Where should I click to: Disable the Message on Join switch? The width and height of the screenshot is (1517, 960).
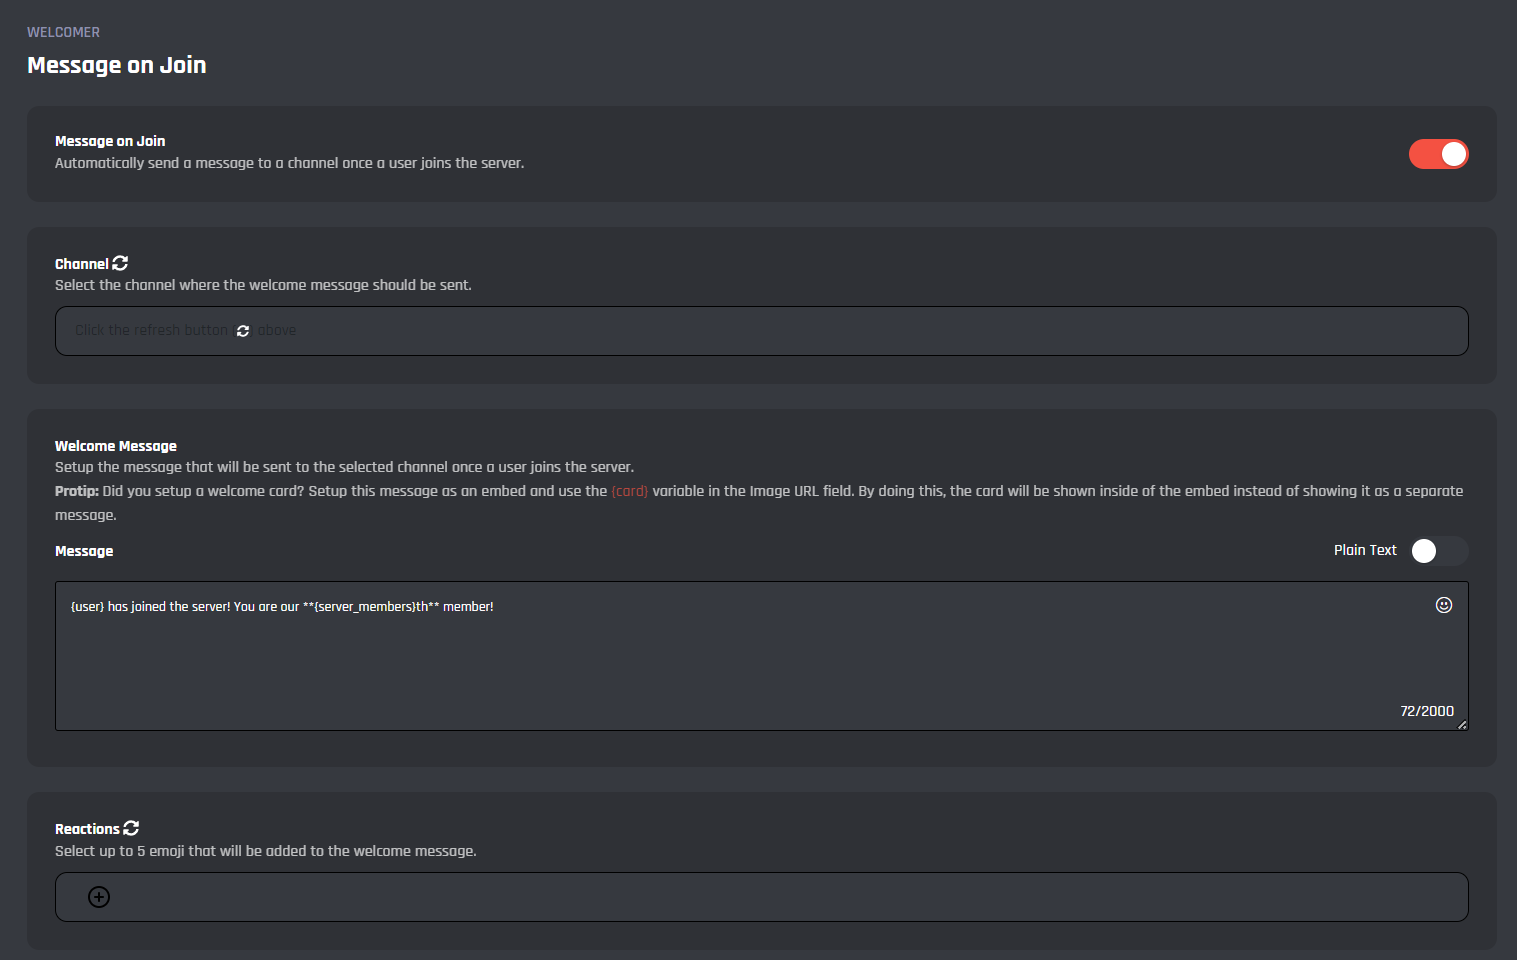coord(1438,154)
